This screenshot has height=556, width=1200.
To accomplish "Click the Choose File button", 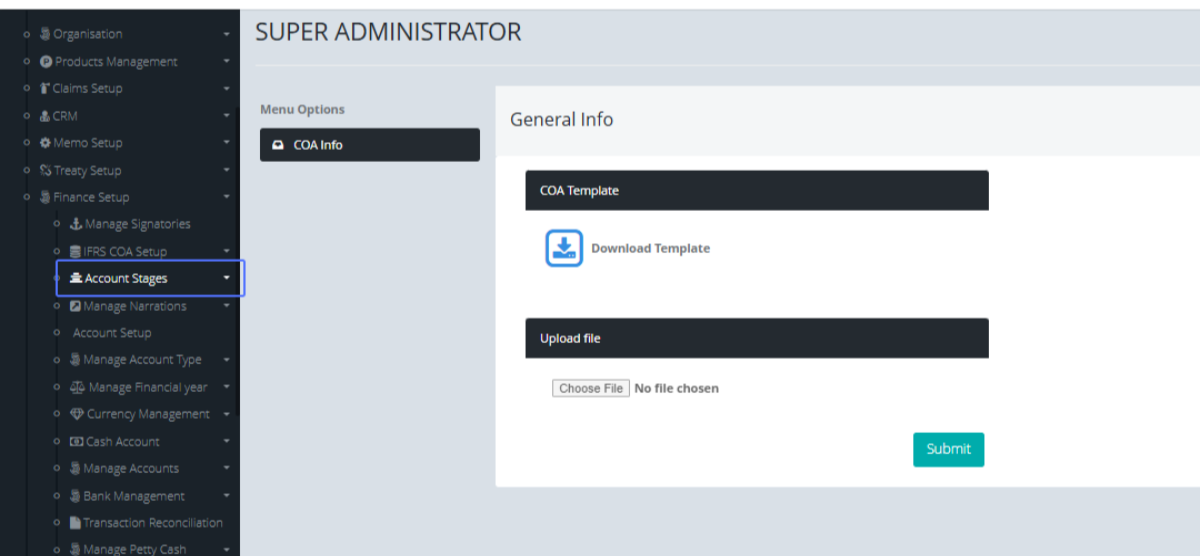I will coord(590,388).
